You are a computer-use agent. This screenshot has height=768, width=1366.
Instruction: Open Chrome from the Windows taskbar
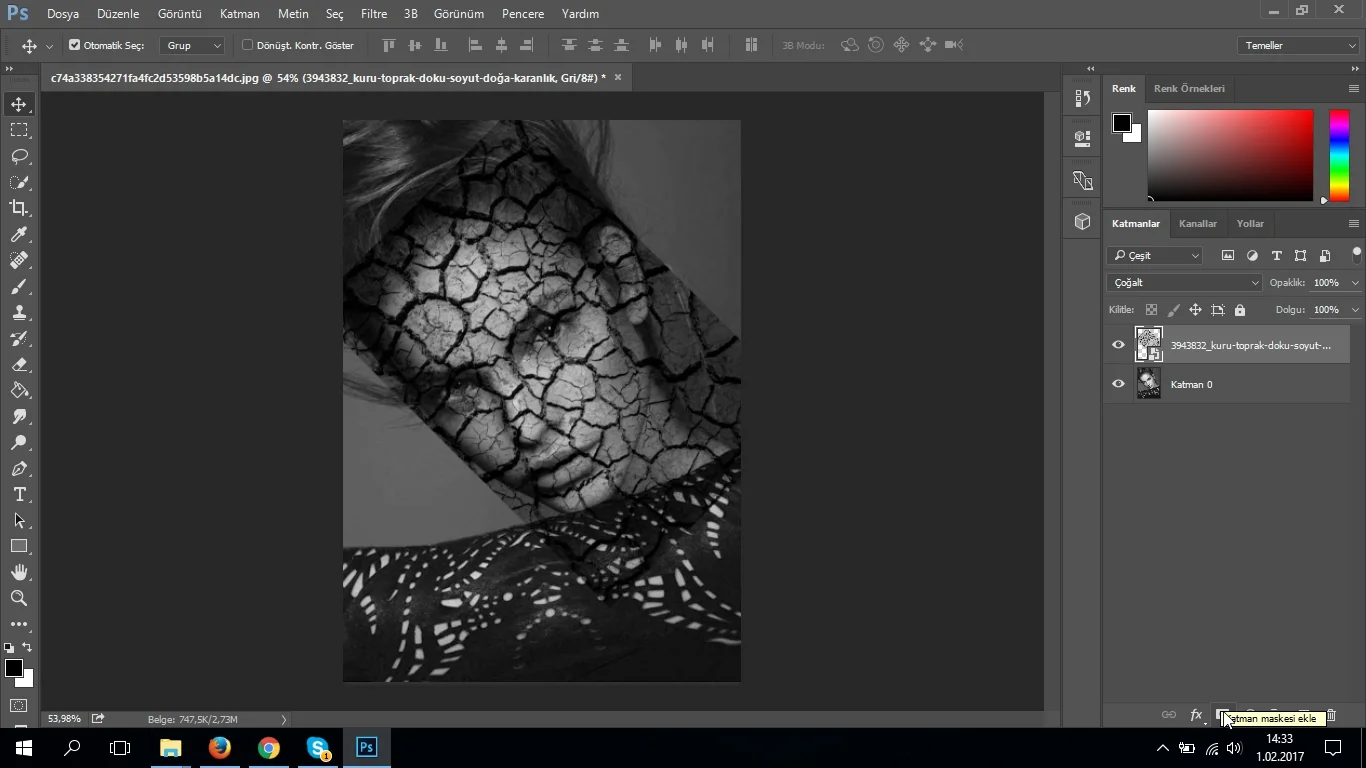[x=269, y=747]
